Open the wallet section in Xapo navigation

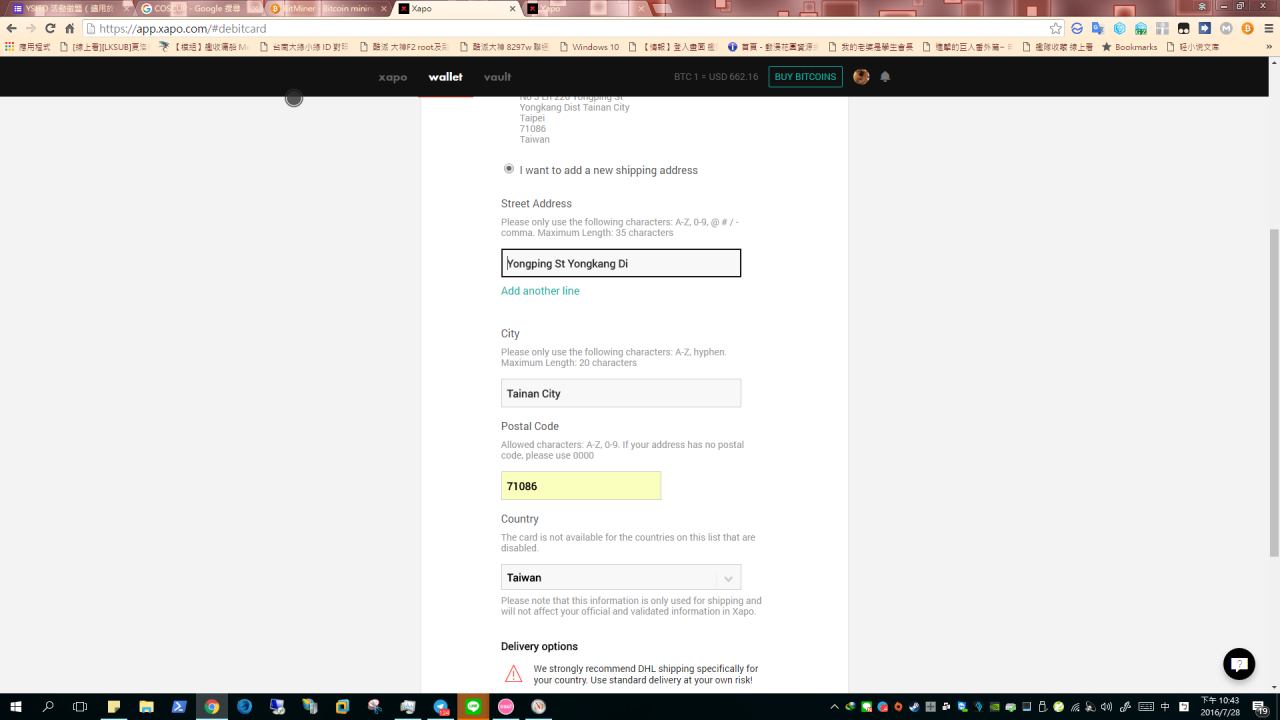[446, 77]
